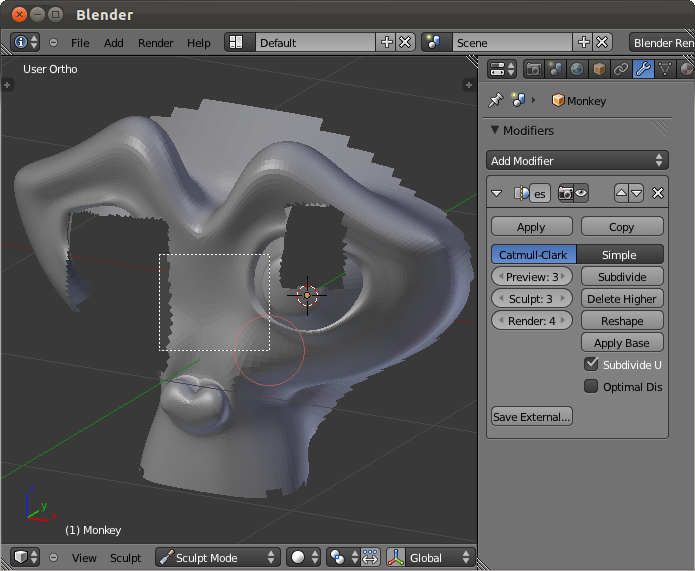Open the Object properties cube icon
Viewport: 695px width, 571px height.
[x=599, y=69]
